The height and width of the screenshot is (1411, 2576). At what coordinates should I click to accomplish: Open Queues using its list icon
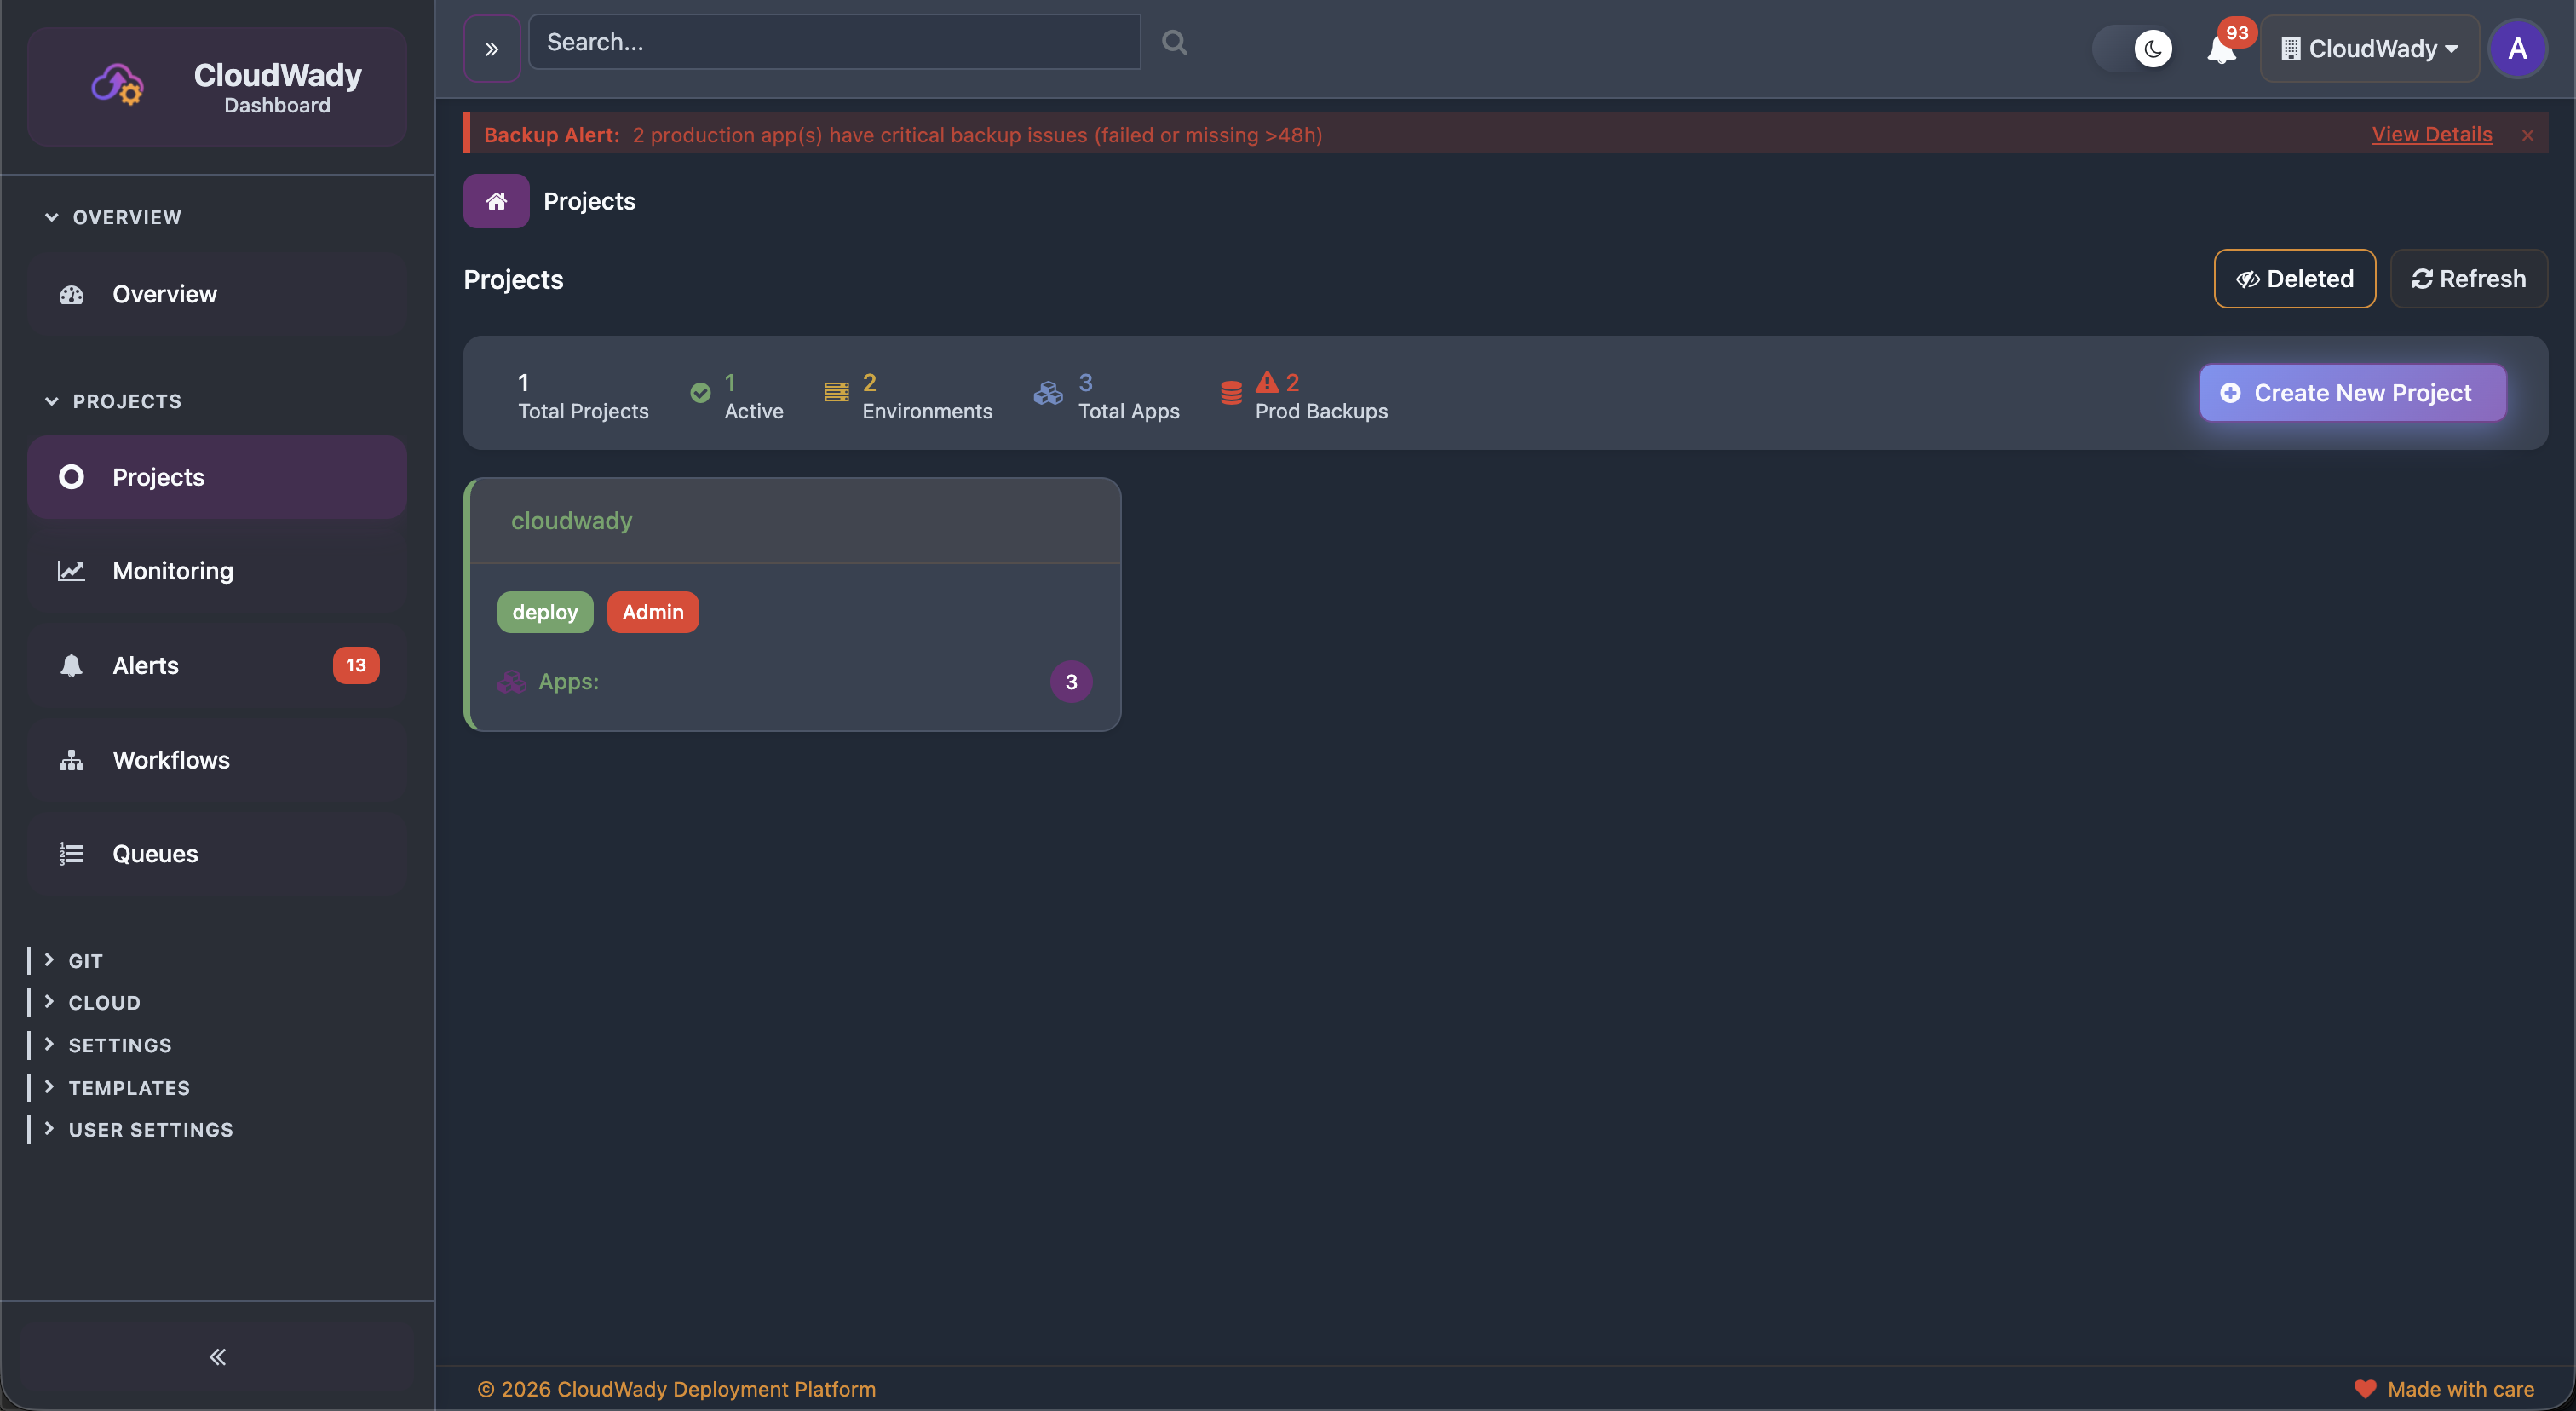(x=71, y=853)
